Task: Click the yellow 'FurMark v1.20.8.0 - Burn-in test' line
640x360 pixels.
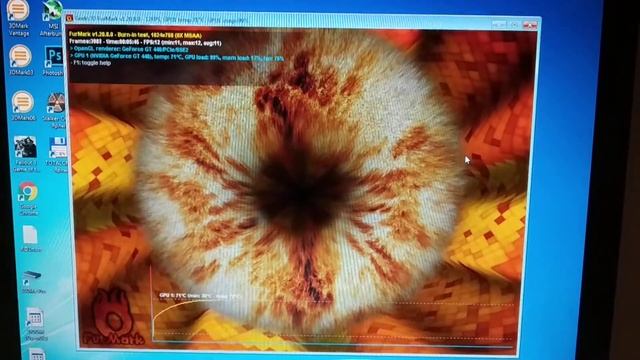Action: click(135, 35)
